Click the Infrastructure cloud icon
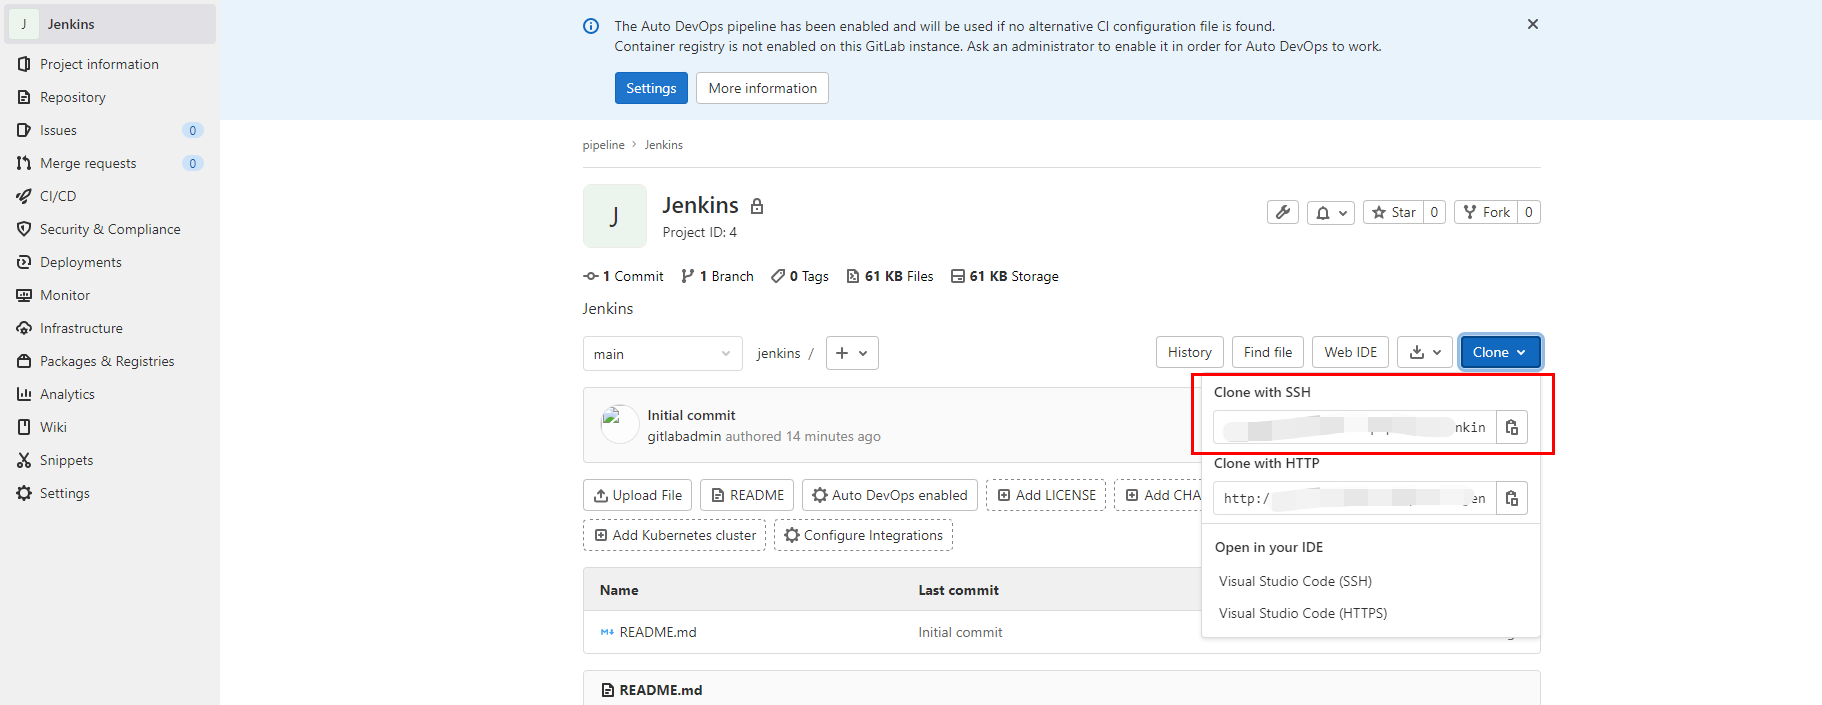Viewport: 1822px width, 705px height. tap(24, 328)
